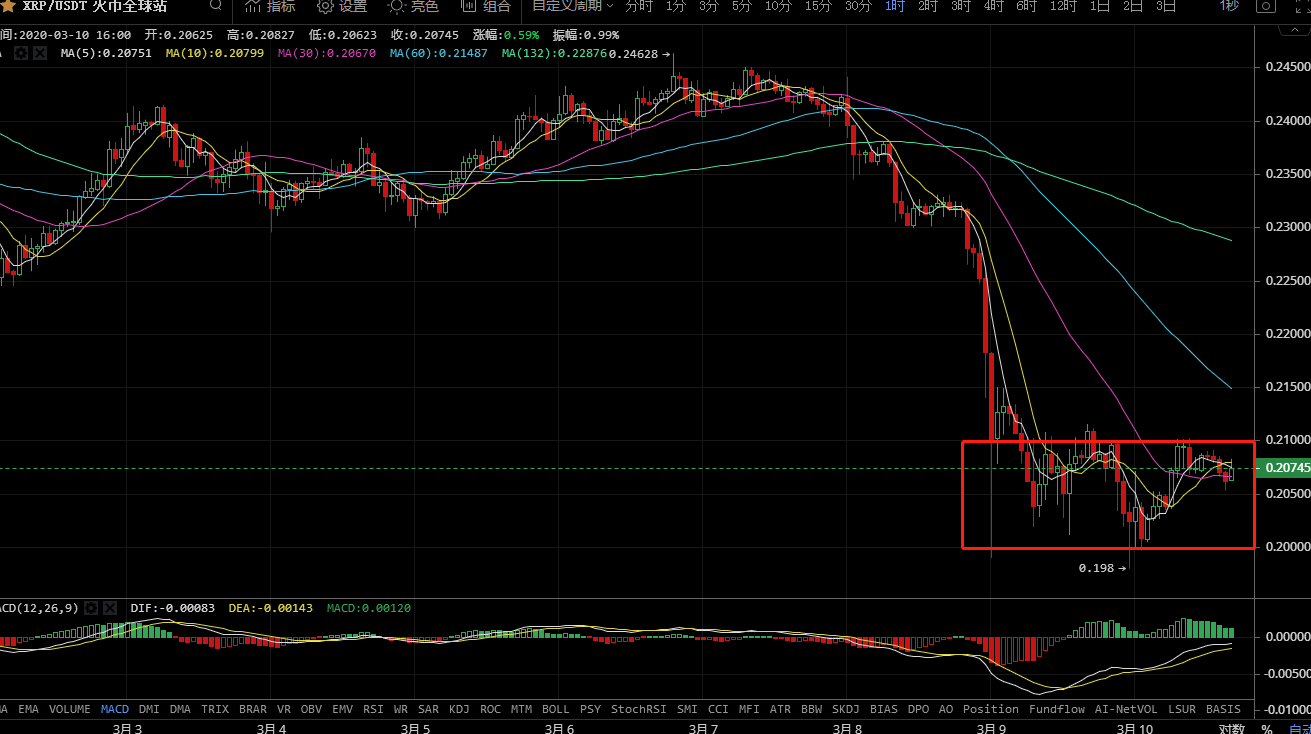Click the search magnifier icon
This screenshot has width=1311, height=734.
216,6
